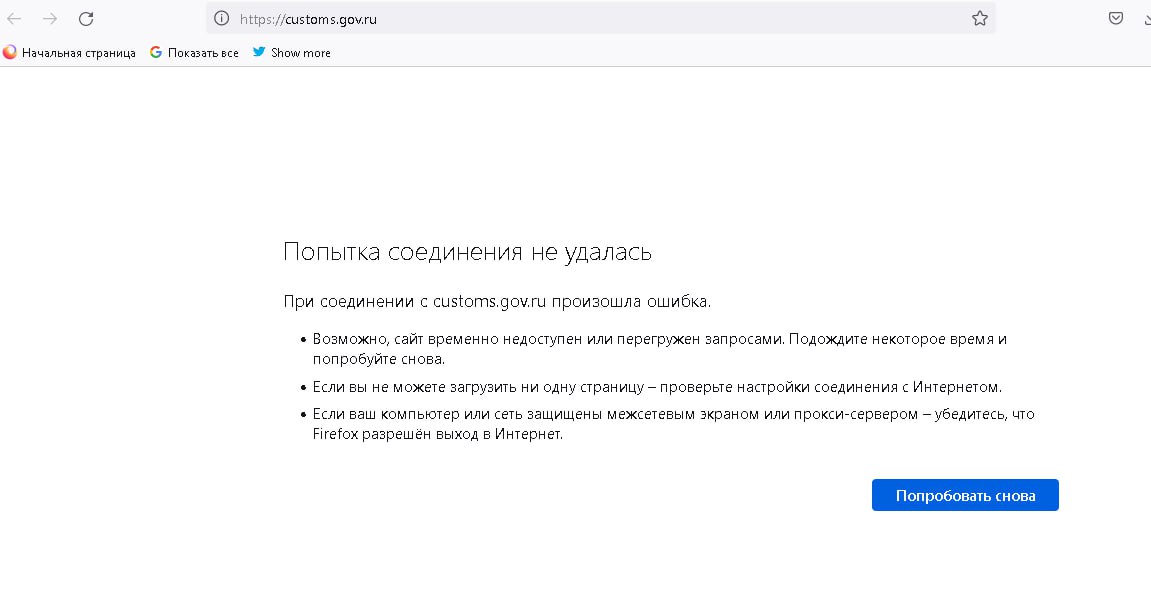Click the Google icon in bookmarks toolbar
Screen dimensions: 1151x612
click(156, 52)
